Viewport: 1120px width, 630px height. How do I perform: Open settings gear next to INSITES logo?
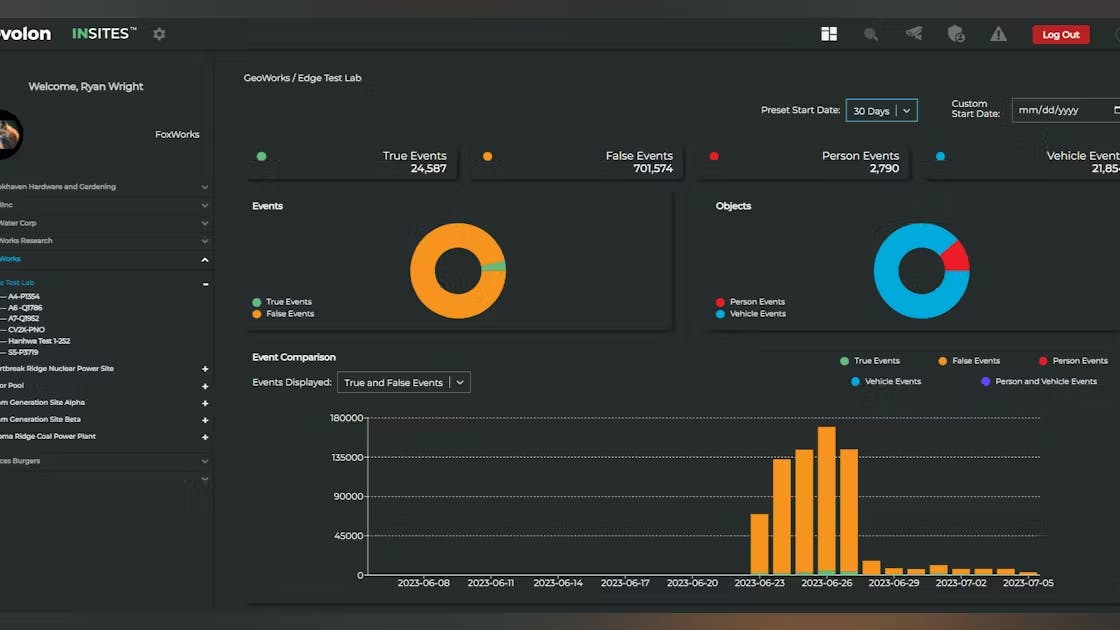[x=159, y=34]
